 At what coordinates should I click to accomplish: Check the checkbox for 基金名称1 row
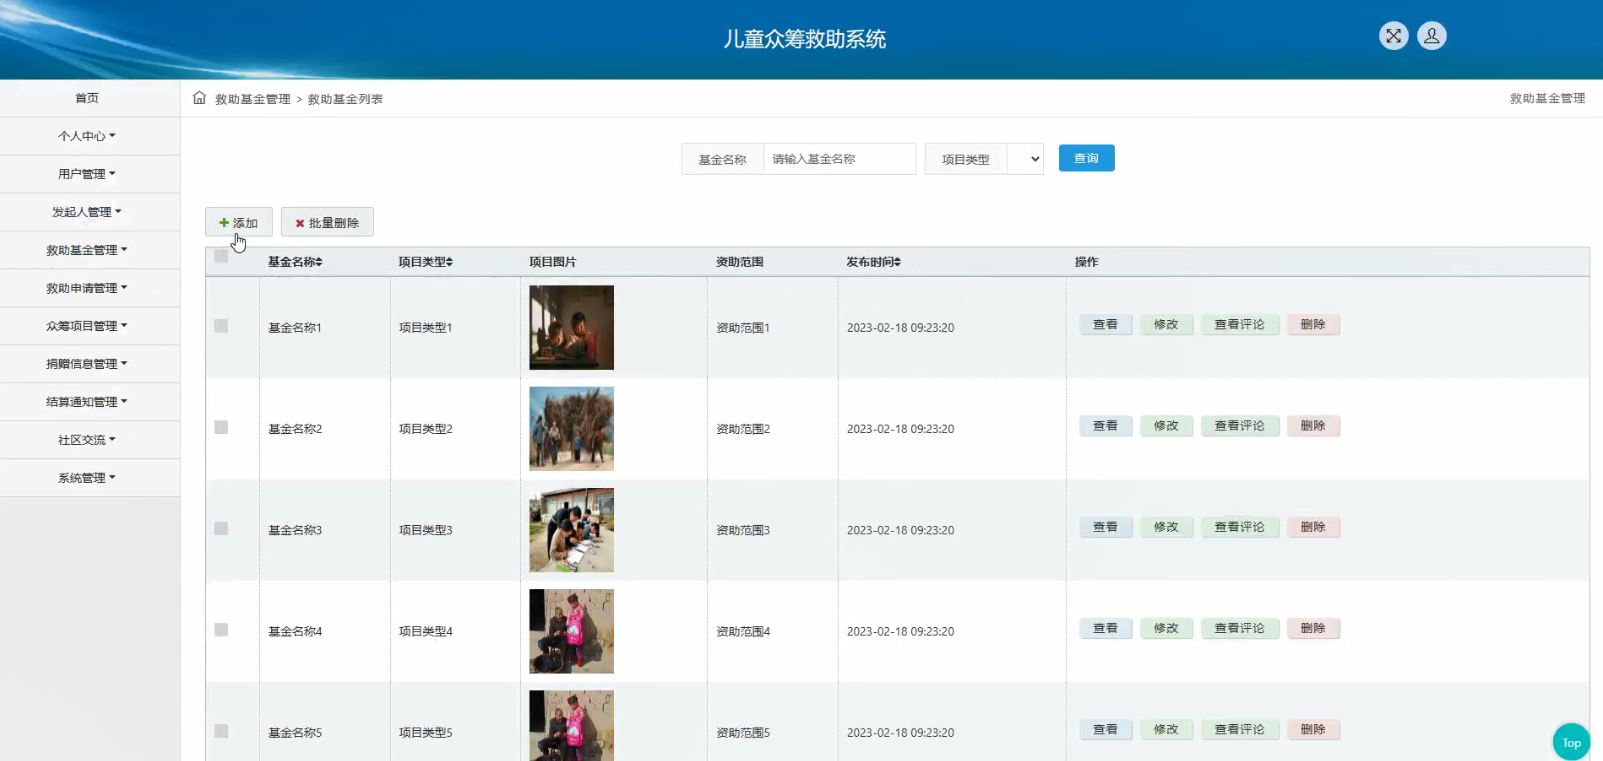click(221, 326)
